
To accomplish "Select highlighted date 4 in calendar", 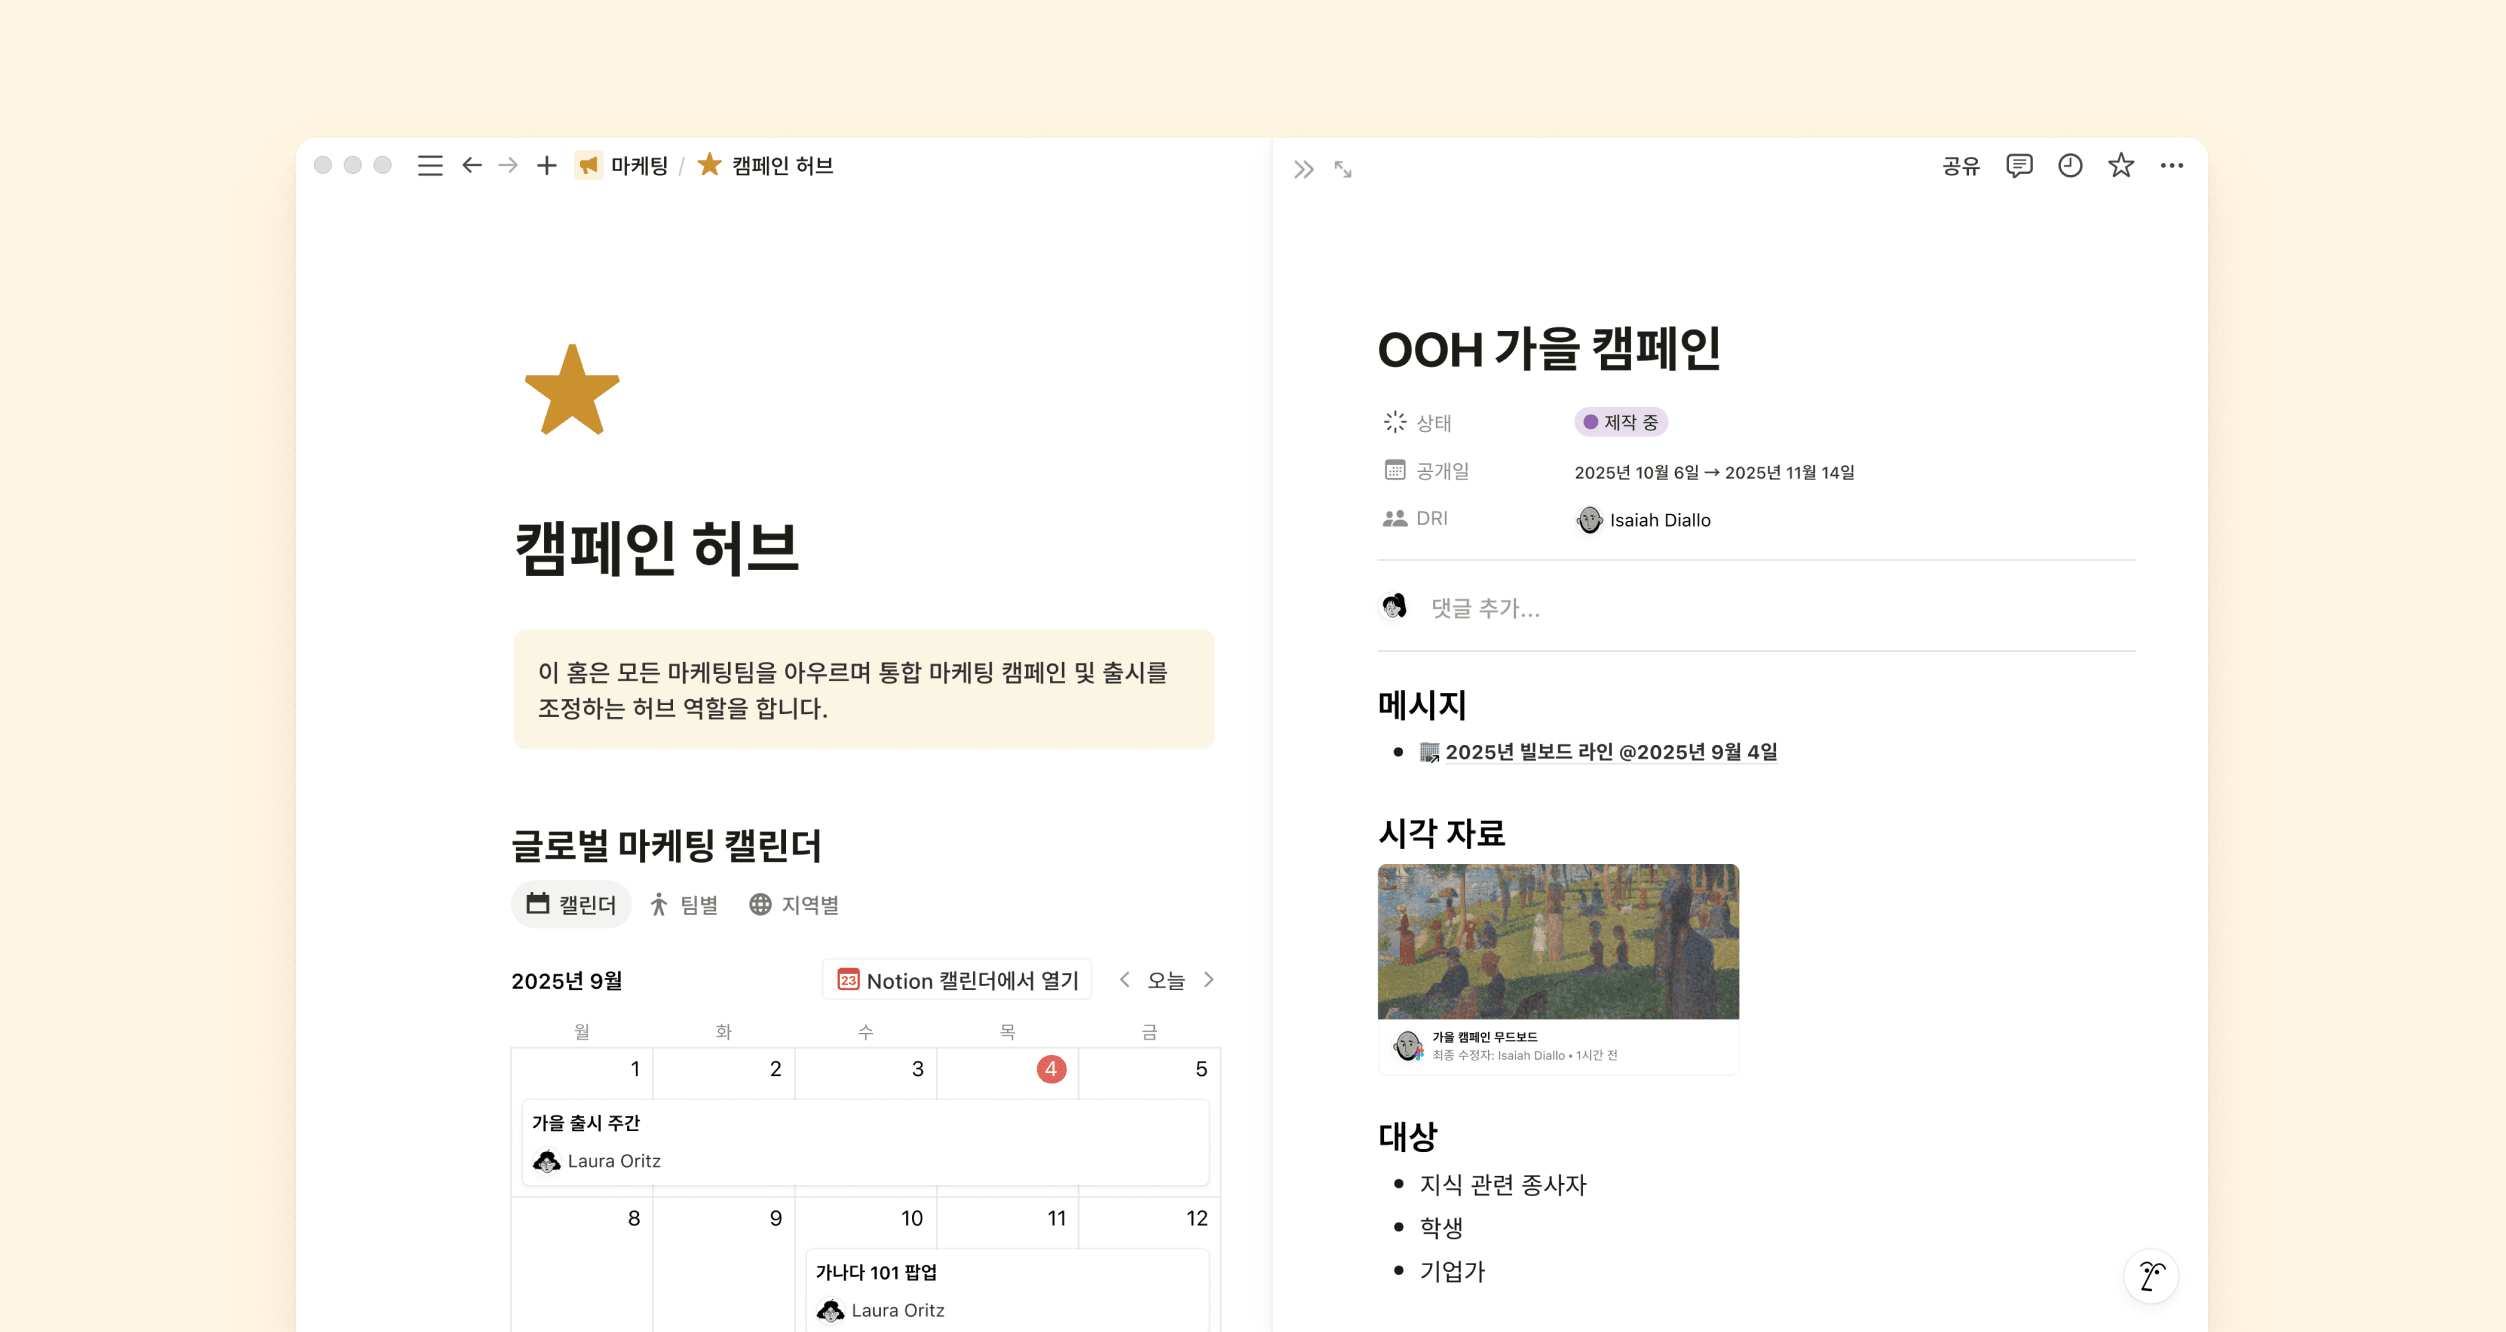I will 1051,1069.
